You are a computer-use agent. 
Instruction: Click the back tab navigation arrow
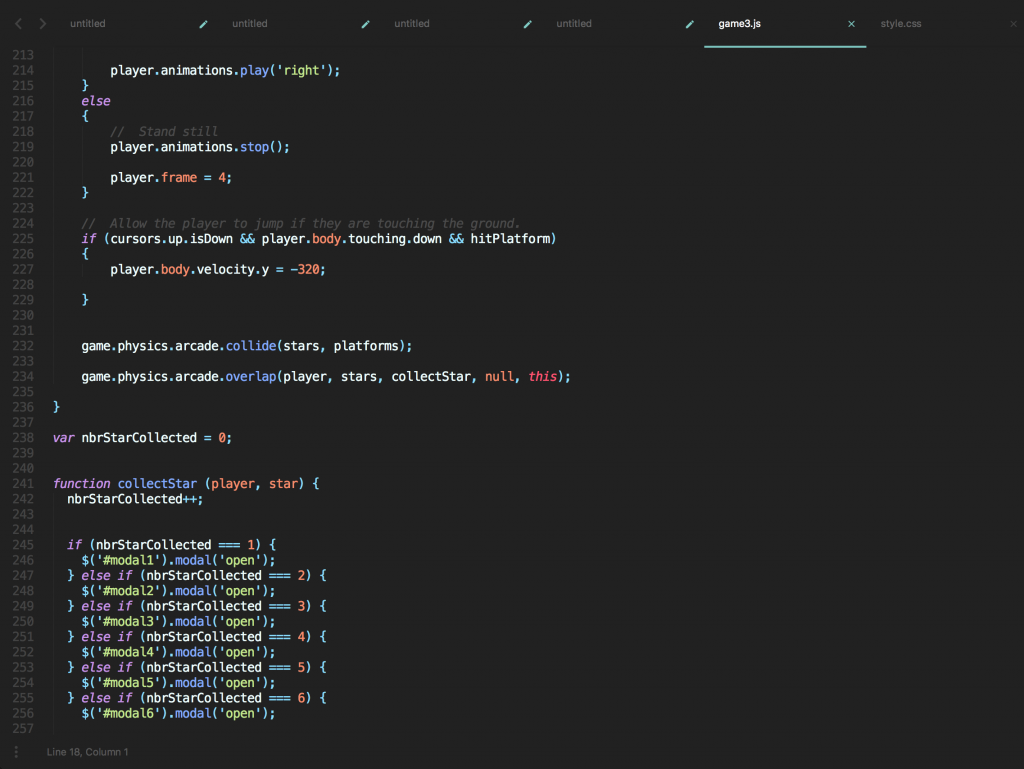(x=18, y=24)
